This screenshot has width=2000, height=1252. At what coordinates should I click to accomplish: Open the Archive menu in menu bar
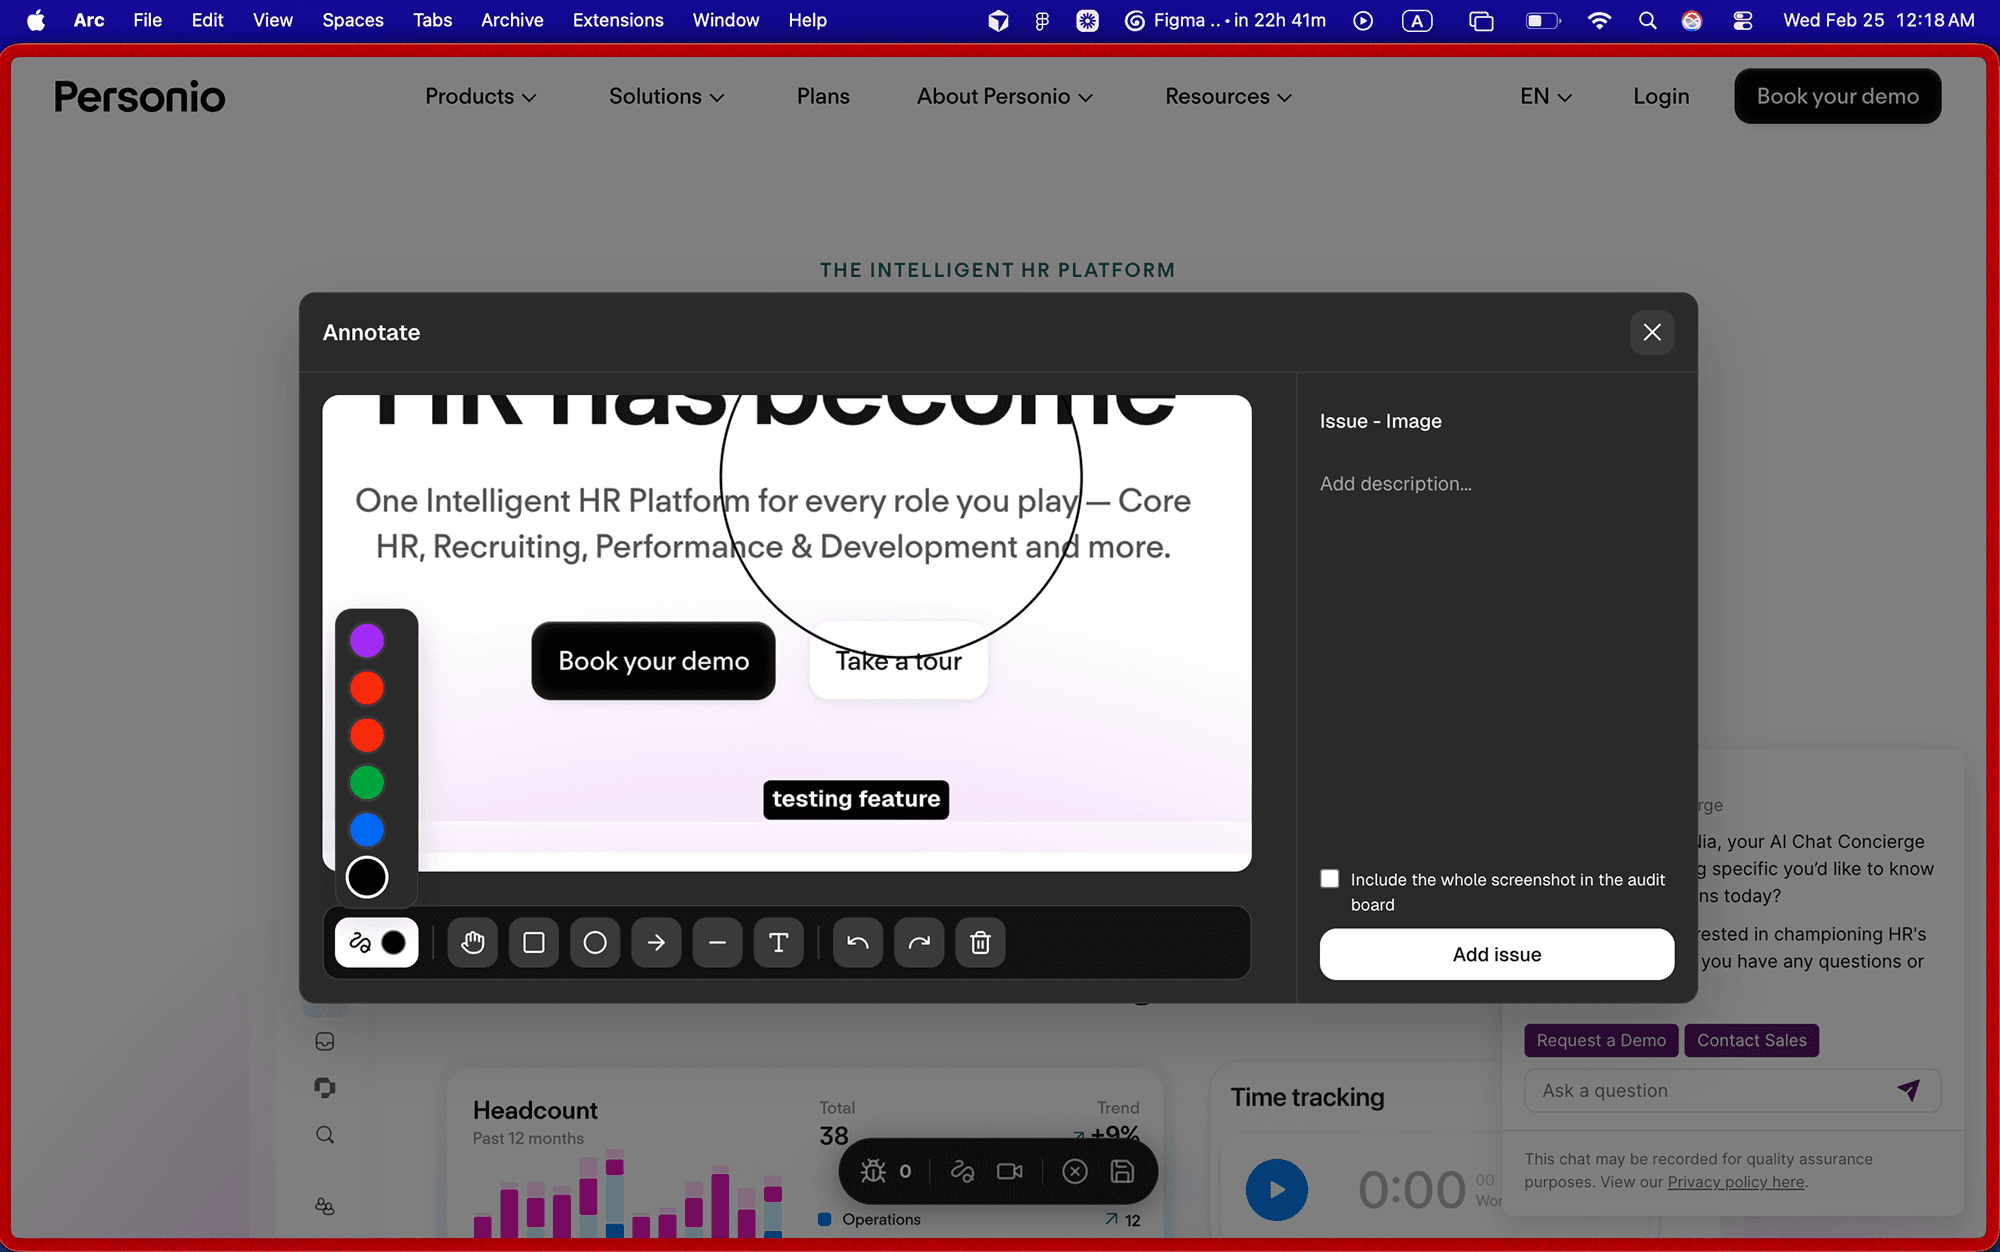(x=512, y=20)
